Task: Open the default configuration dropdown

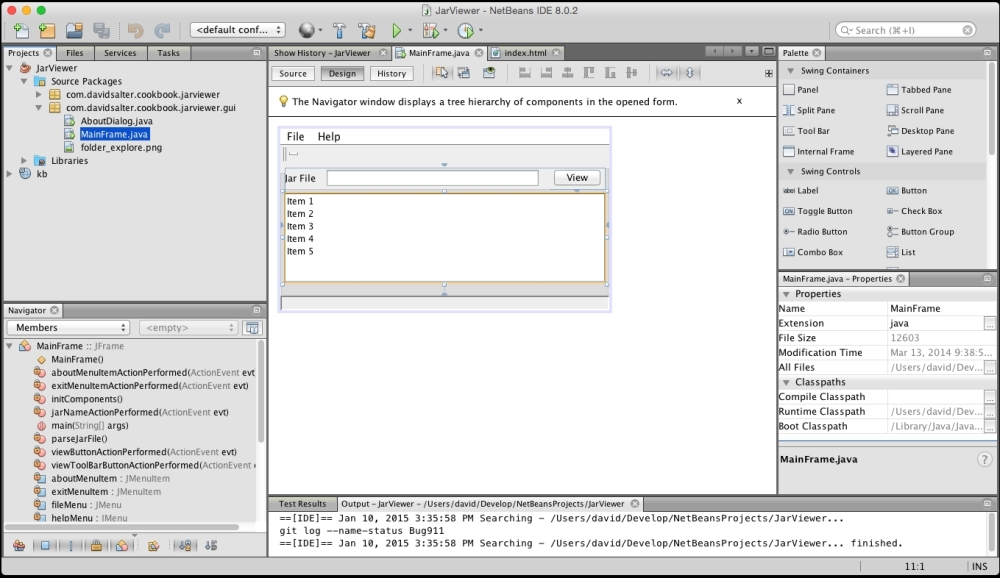Action: [235, 30]
